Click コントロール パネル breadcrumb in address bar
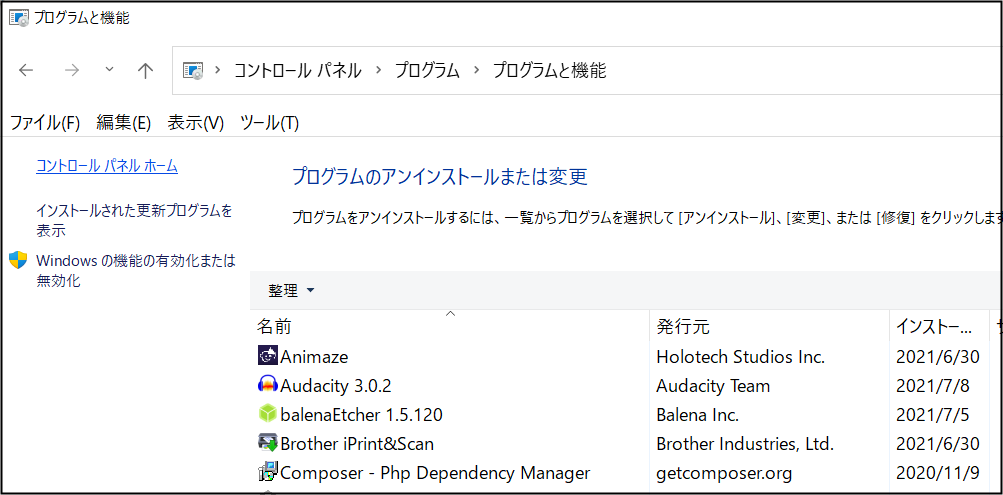Screen dimensions: 1003x495 click(297, 70)
